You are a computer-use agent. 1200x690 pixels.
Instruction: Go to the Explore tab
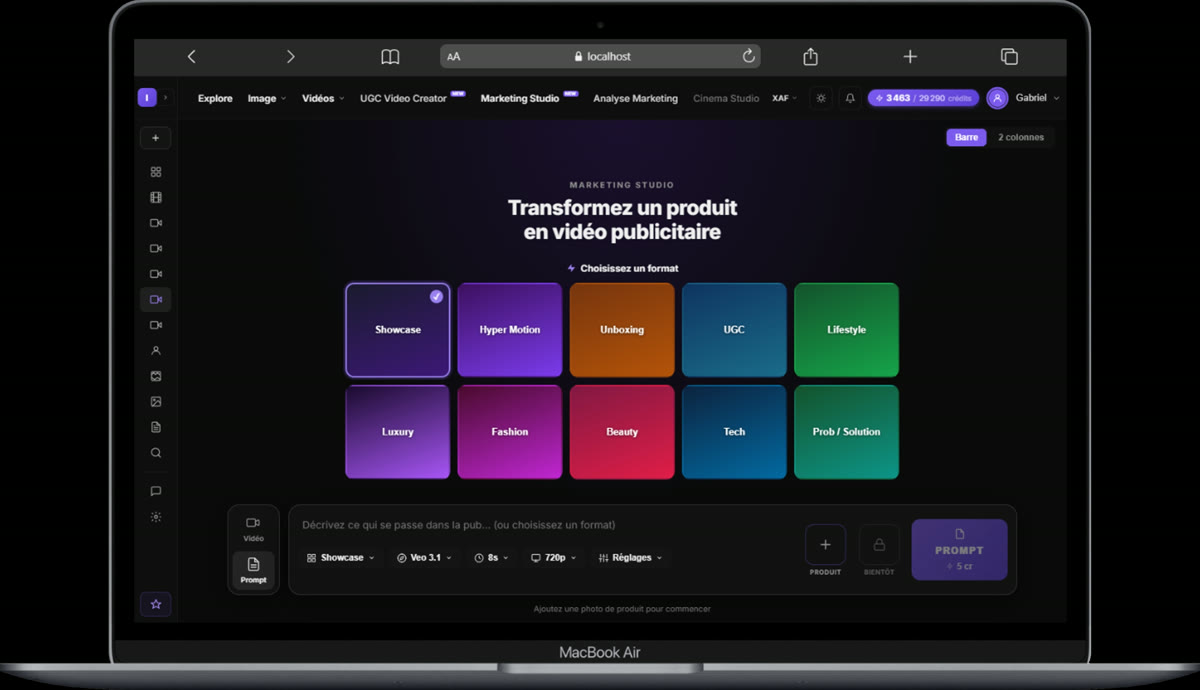[215, 98]
